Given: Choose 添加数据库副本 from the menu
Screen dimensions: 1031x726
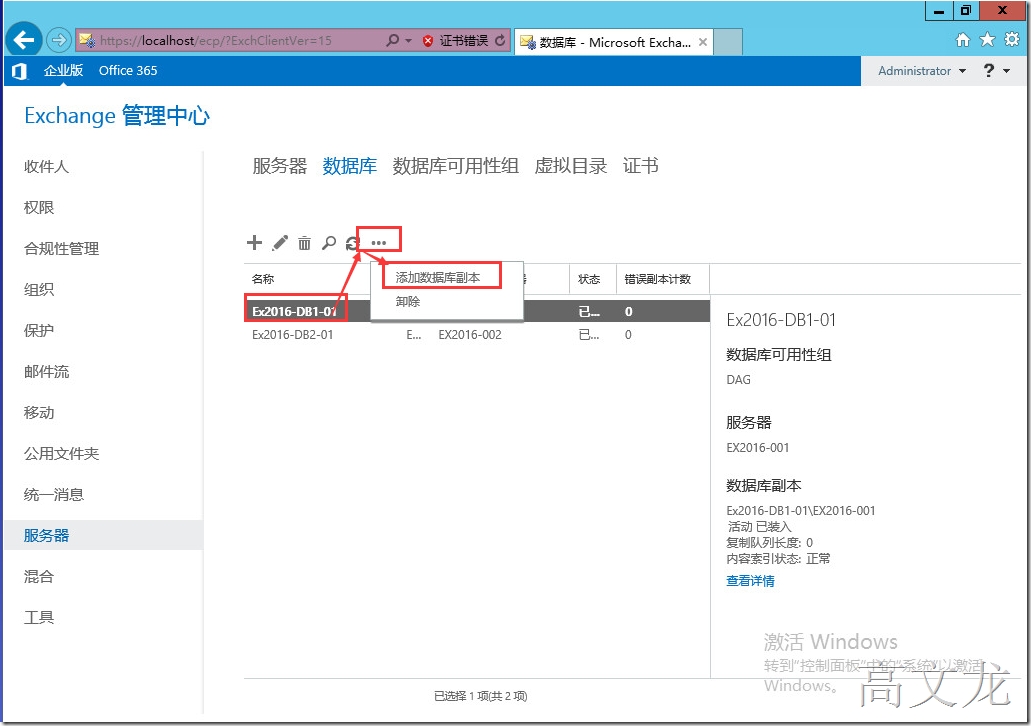Looking at the screenshot, I should point(438,278).
